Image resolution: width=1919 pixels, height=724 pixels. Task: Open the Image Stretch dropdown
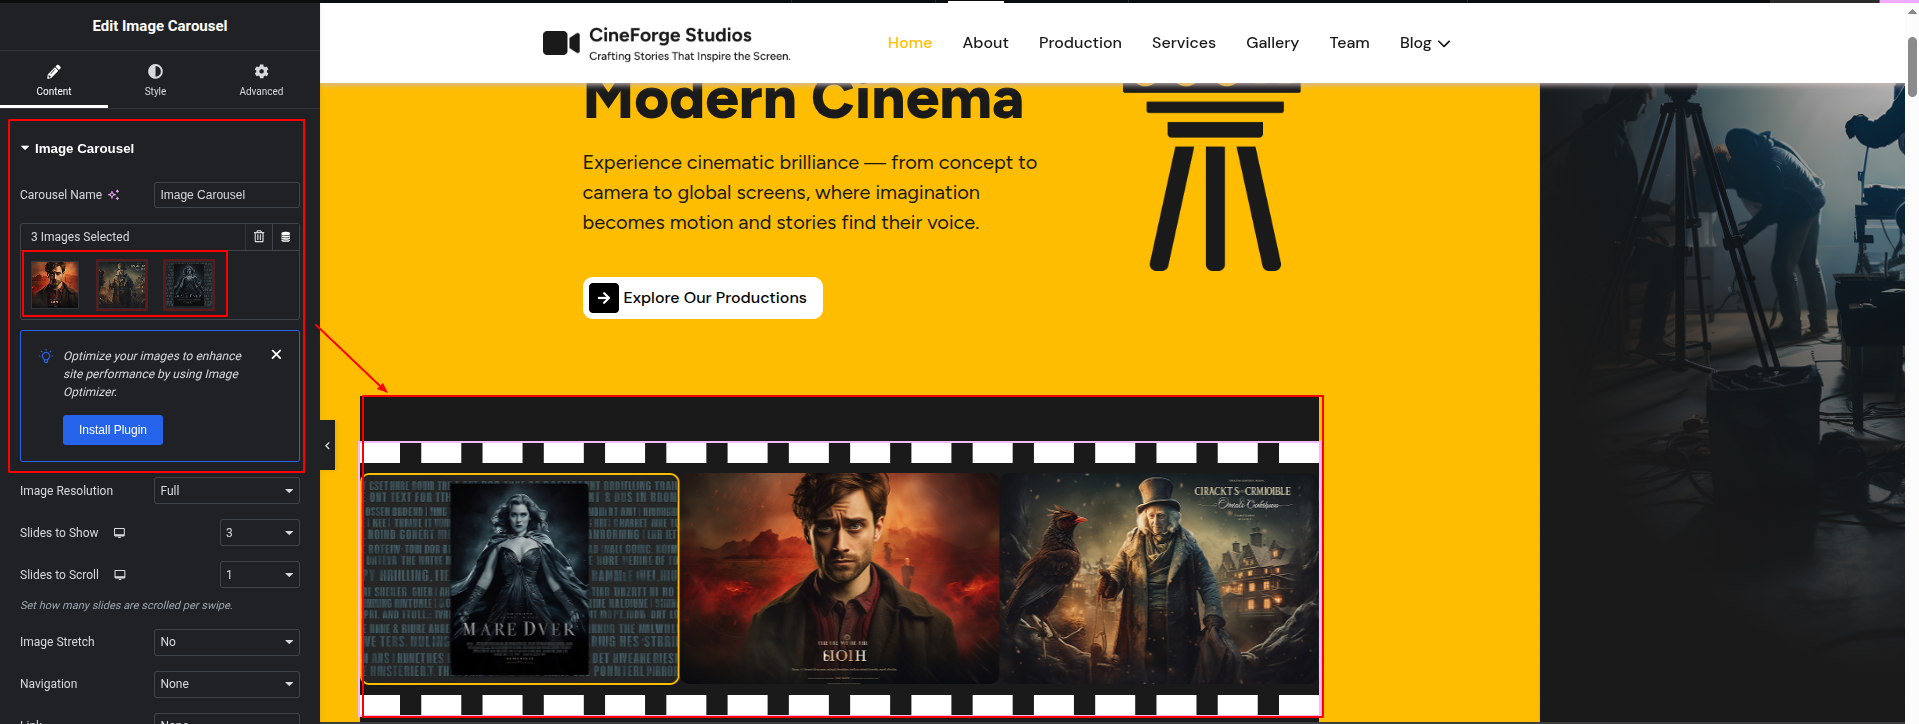tap(226, 642)
